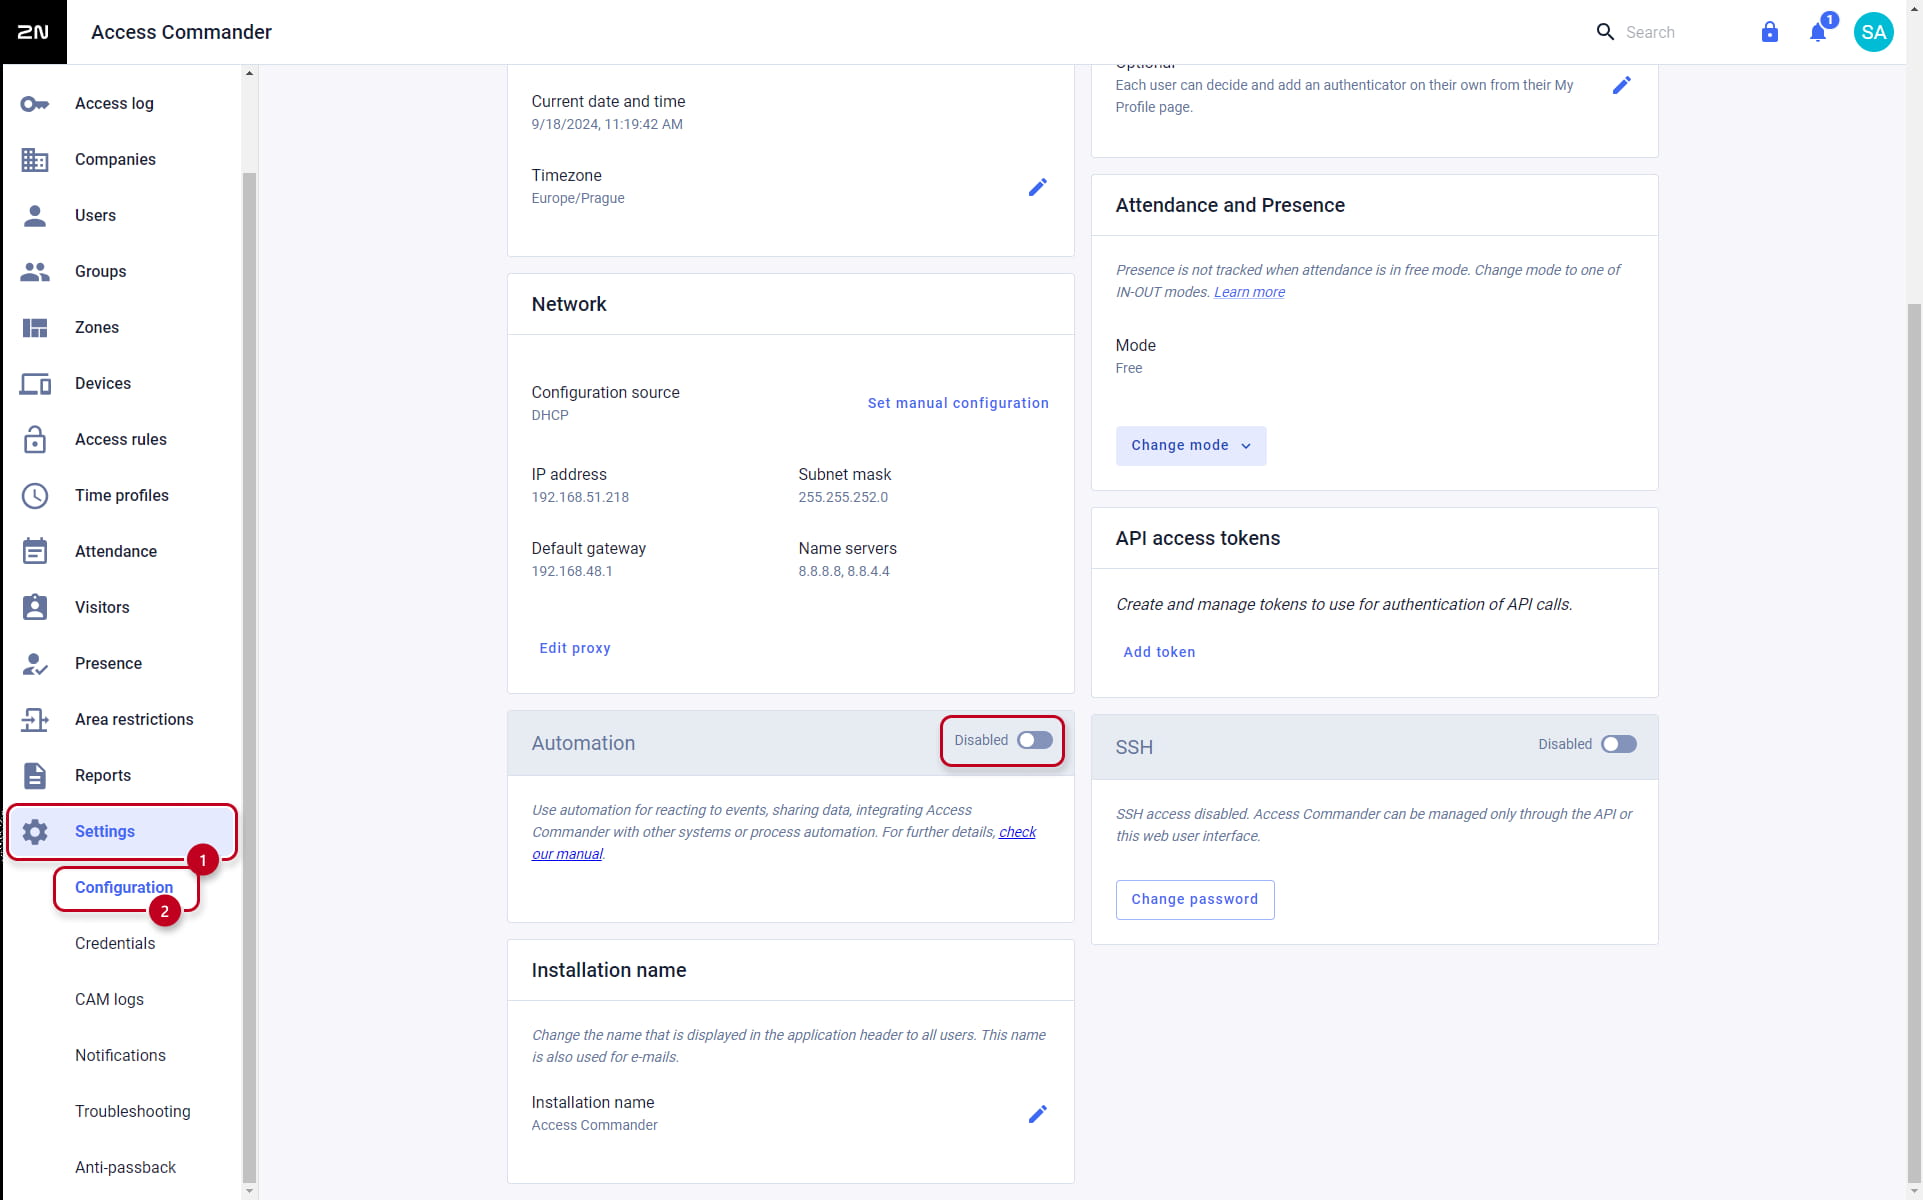Click Add token button
The width and height of the screenshot is (1923, 1200).
(x=1159, y=652)
